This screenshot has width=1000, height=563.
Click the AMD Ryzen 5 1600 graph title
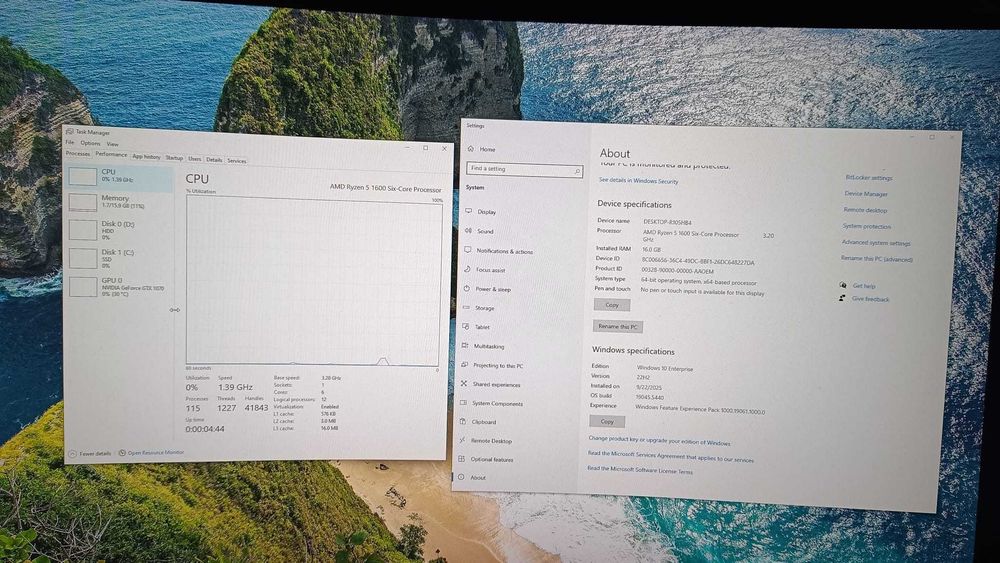tap(385, 188)
